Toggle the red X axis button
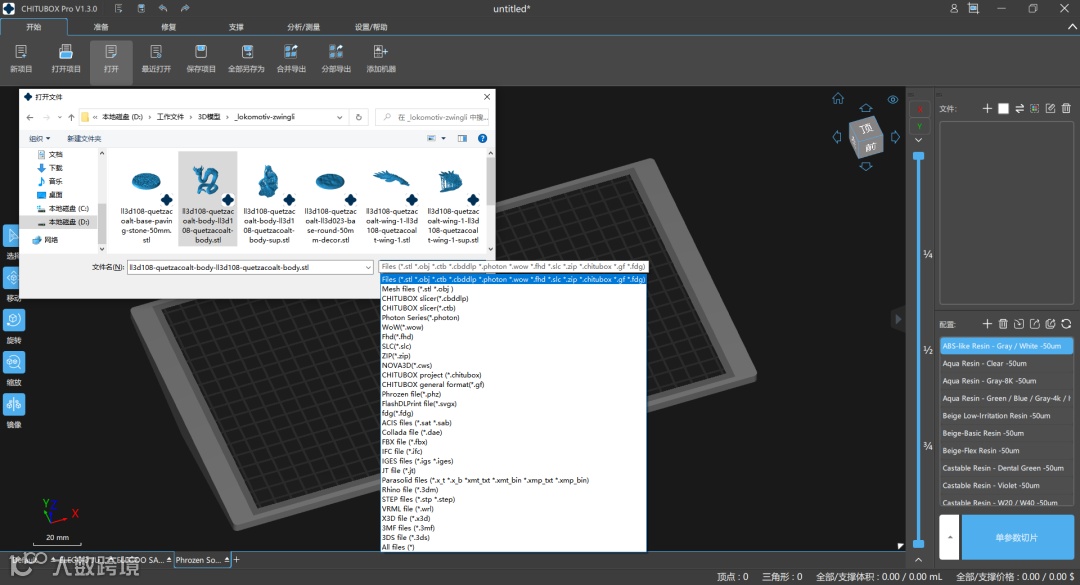1080x585 pixels. click(x=919, y=108)
